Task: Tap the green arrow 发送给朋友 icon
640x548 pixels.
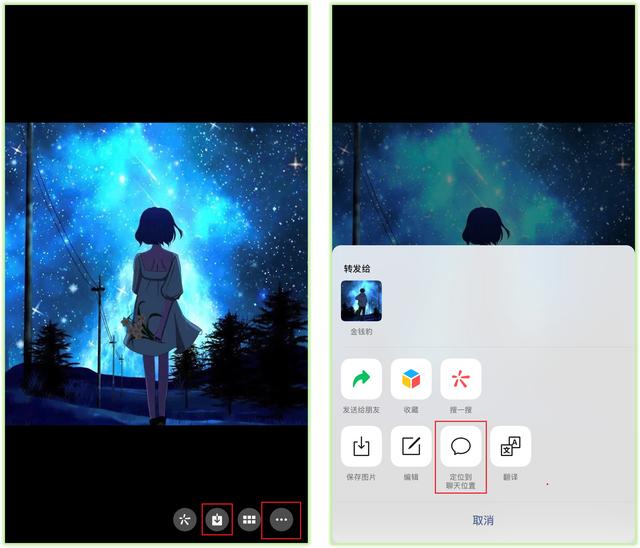Action: click(361, 379)
